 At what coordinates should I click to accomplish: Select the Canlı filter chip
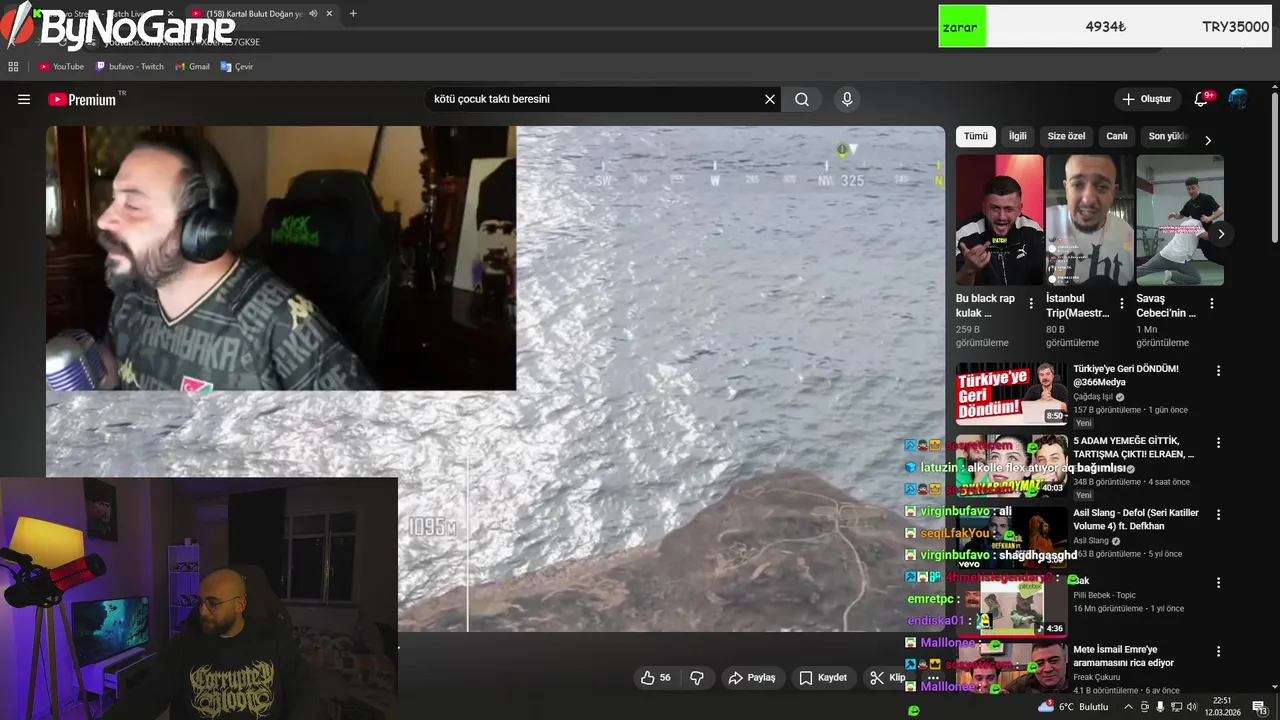coord(1117,136)
